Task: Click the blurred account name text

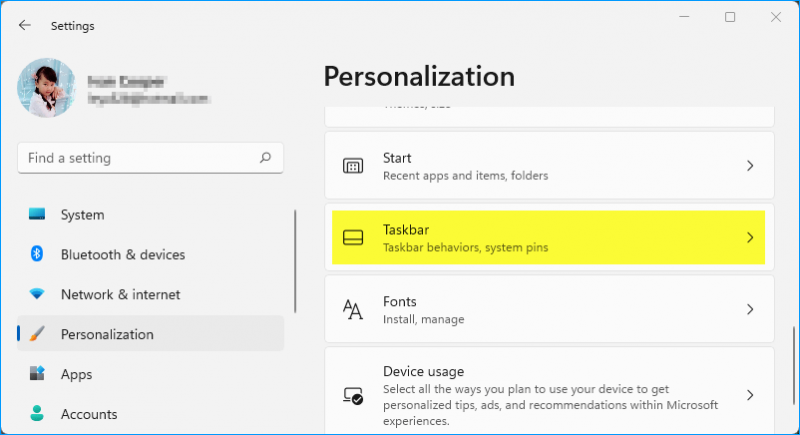Action: 126,82
